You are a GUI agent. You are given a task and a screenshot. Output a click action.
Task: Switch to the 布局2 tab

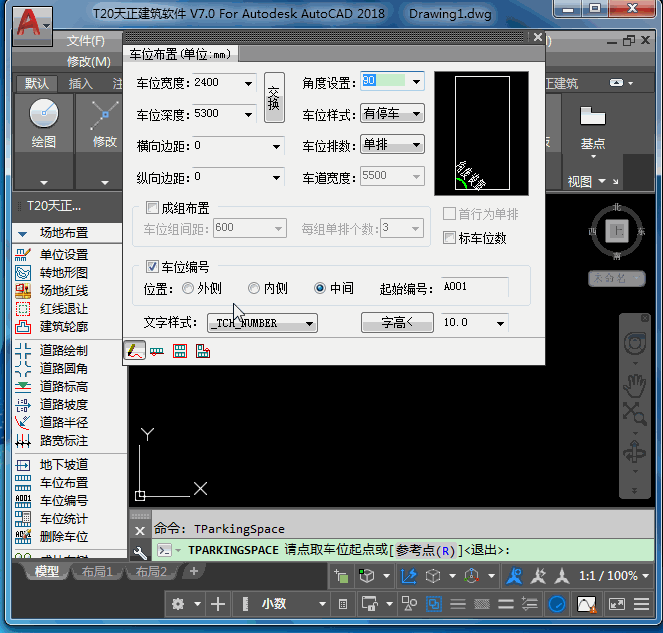point(151,572)
